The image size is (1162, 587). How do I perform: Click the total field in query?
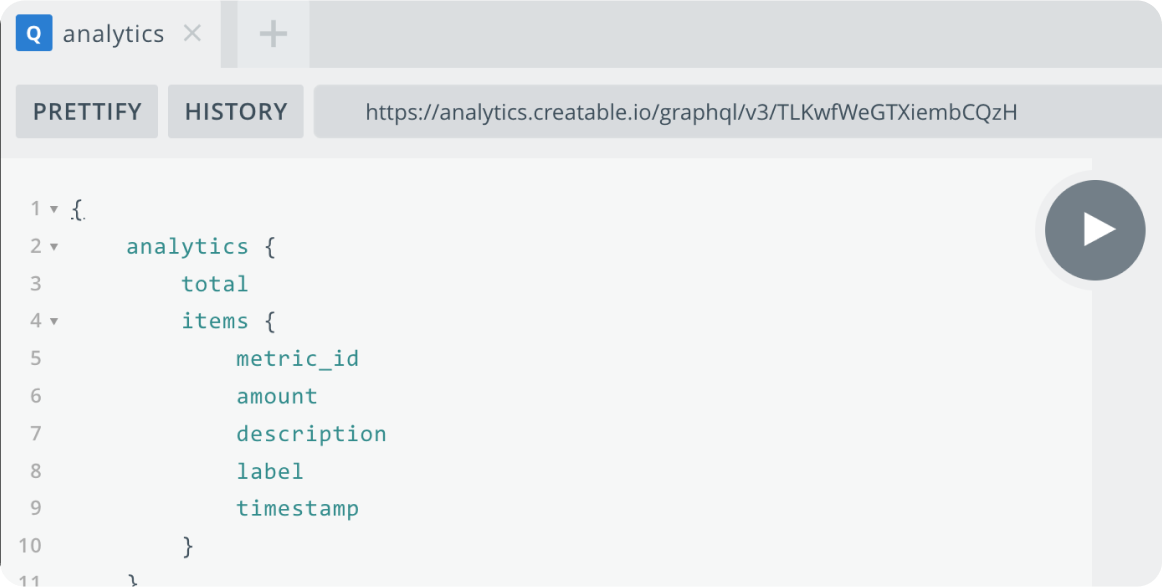[215, 284]
